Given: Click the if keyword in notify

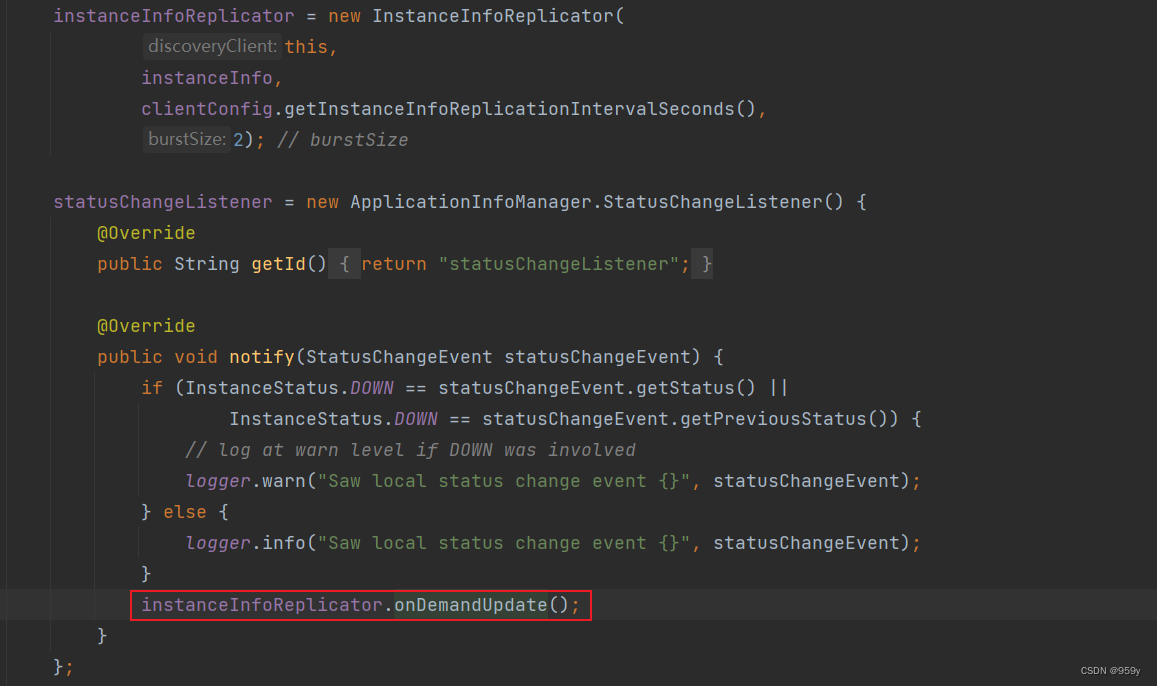Looking at the screenshot, I should coord(151,387).
